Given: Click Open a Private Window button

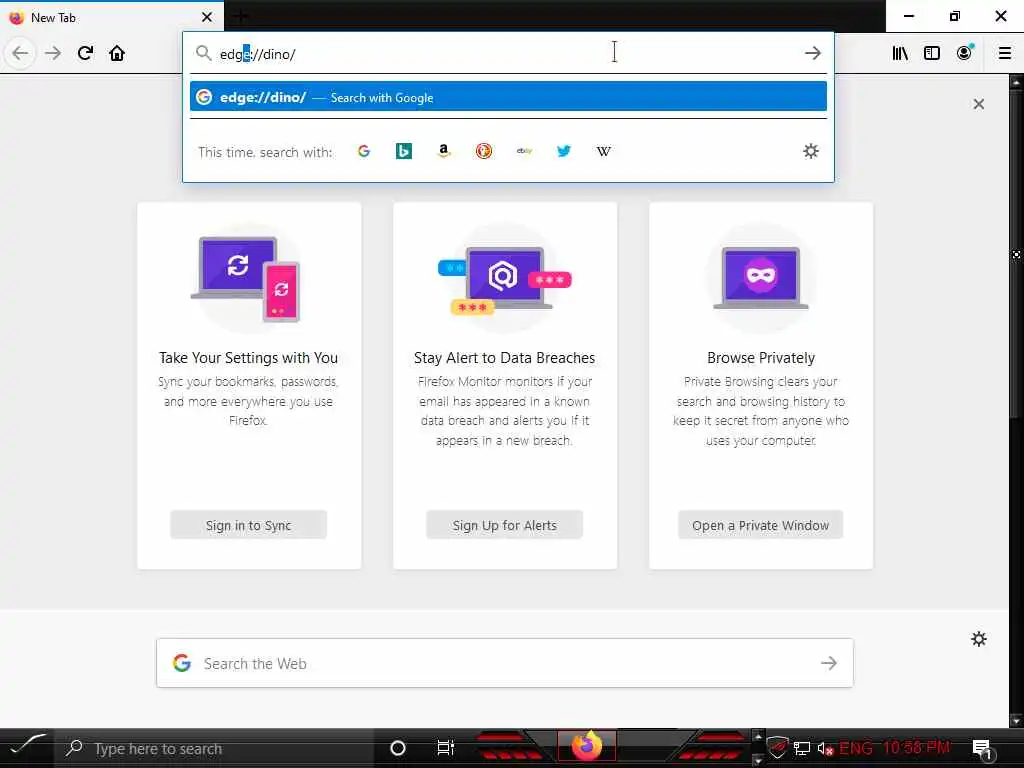Looking at the screenshot, I should coord(760,525).
